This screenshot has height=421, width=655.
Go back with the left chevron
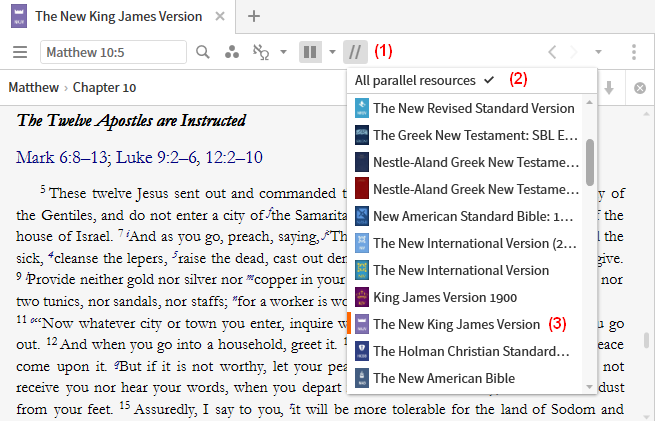pyautogui.click(x=552, y=52)
